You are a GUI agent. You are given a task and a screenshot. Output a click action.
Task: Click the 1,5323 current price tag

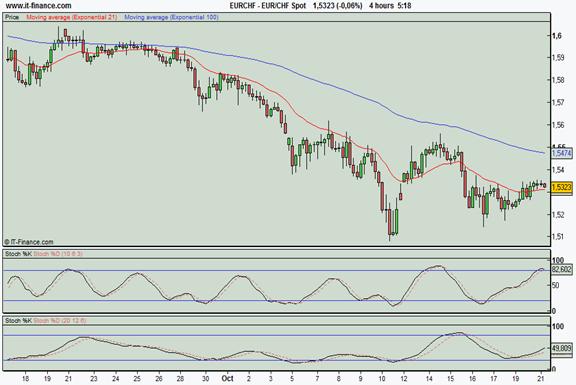562,187
